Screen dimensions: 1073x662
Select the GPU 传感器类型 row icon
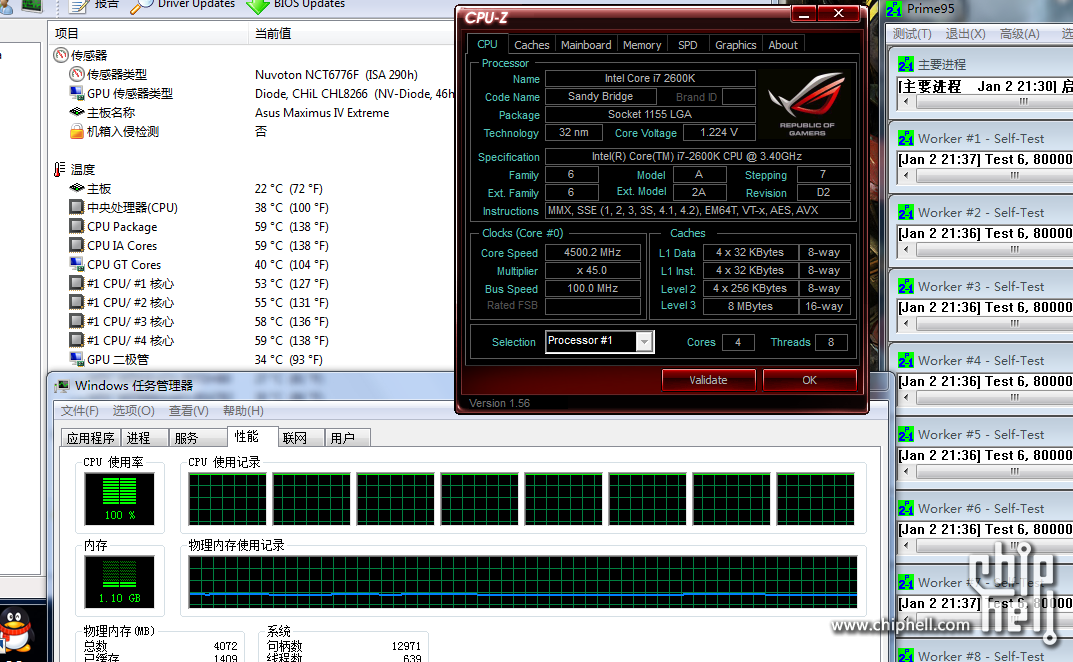pos(77,93)
